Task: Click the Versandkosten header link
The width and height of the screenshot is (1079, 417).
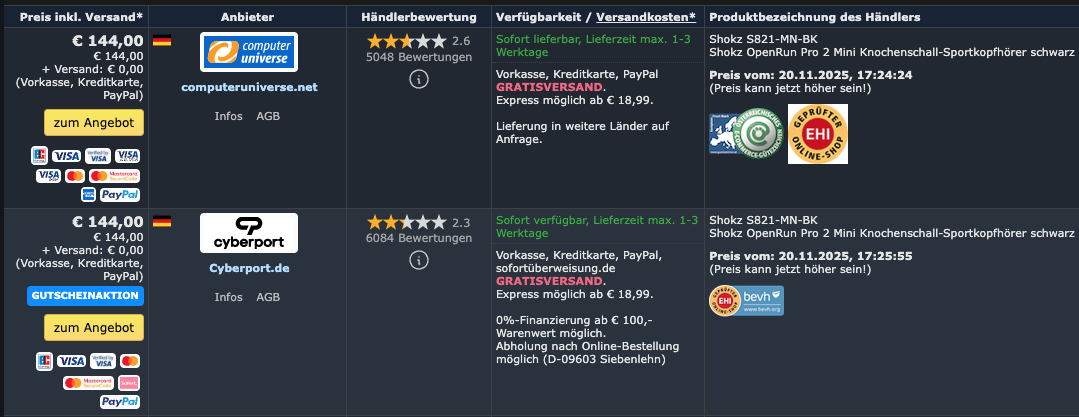Action: (646, 17)
